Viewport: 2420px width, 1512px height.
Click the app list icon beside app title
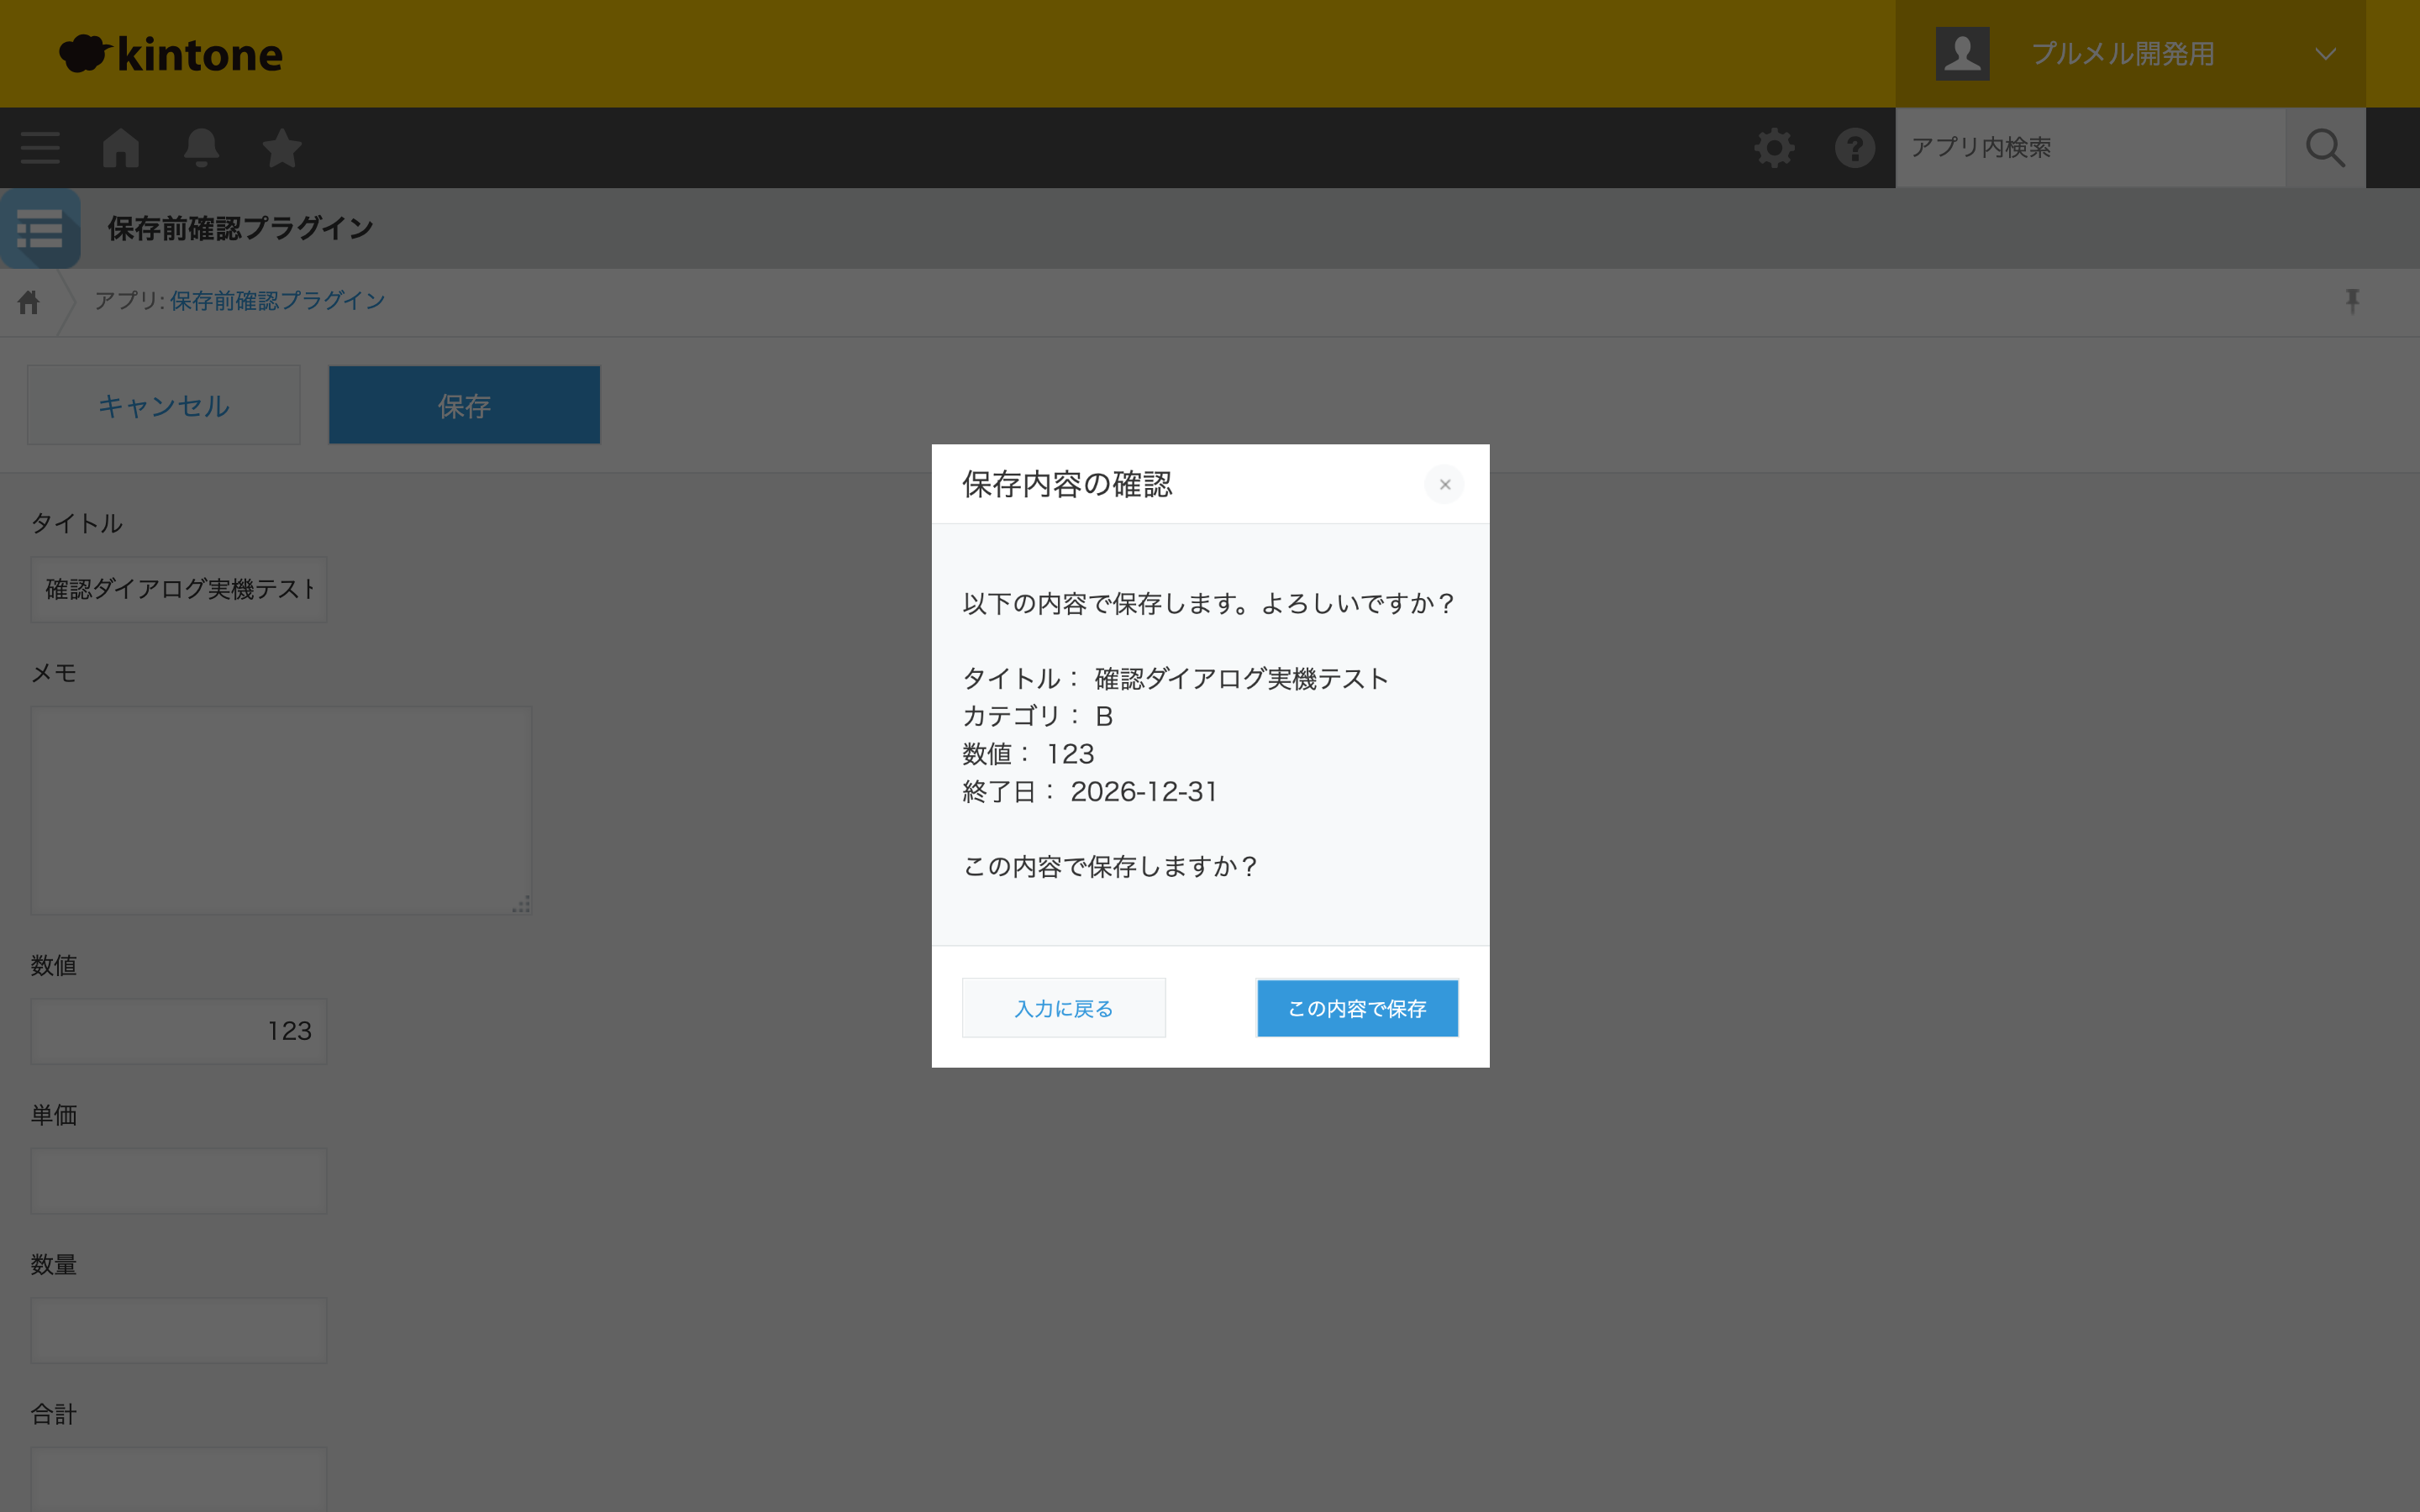click(x=40, y=229)
